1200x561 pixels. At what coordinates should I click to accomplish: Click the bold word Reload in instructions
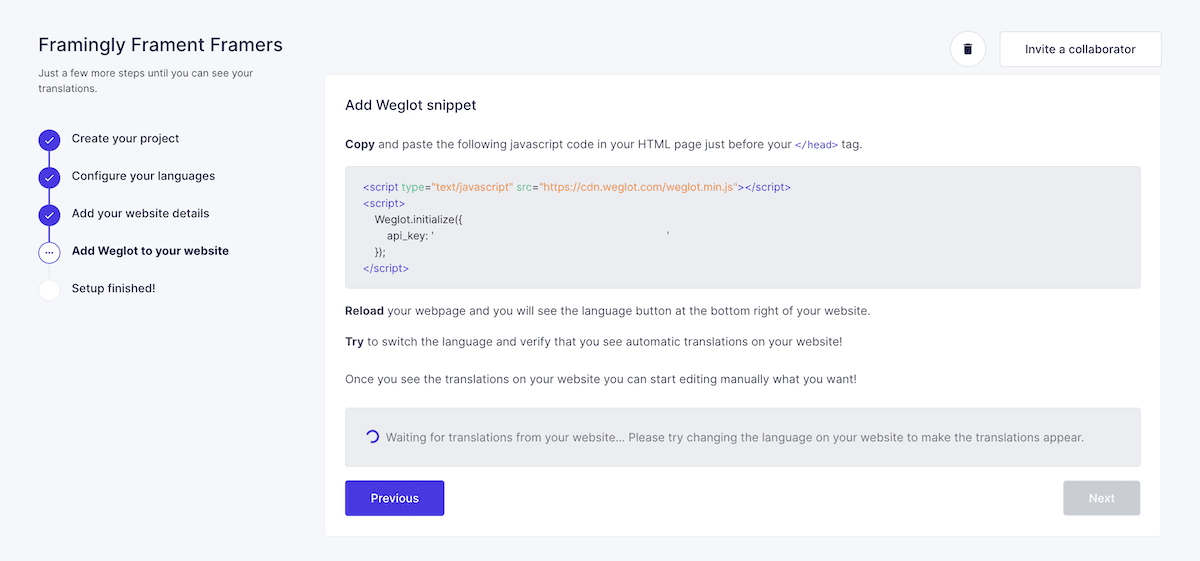point(365,310)
